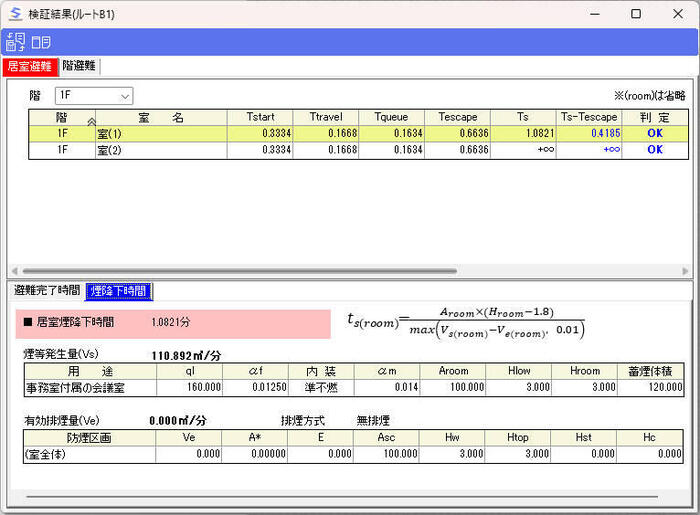Select the 室(1) row
This screenshot has height=515, width=700.
[358, 133]
